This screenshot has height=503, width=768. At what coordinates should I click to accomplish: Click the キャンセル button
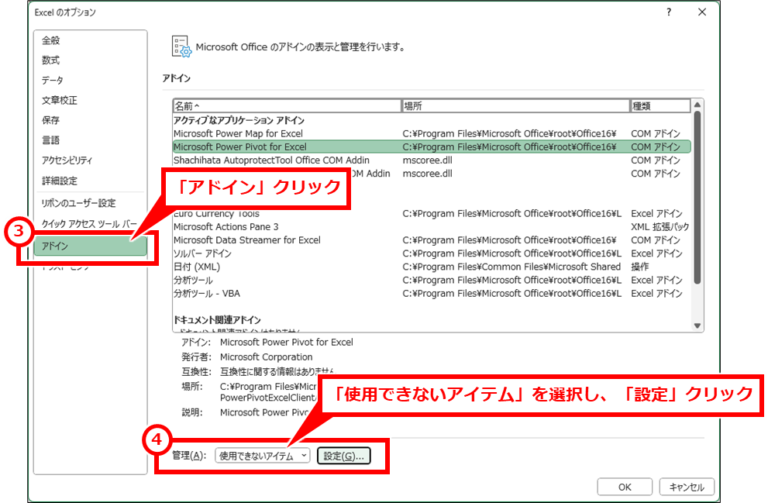click(687, 487)
